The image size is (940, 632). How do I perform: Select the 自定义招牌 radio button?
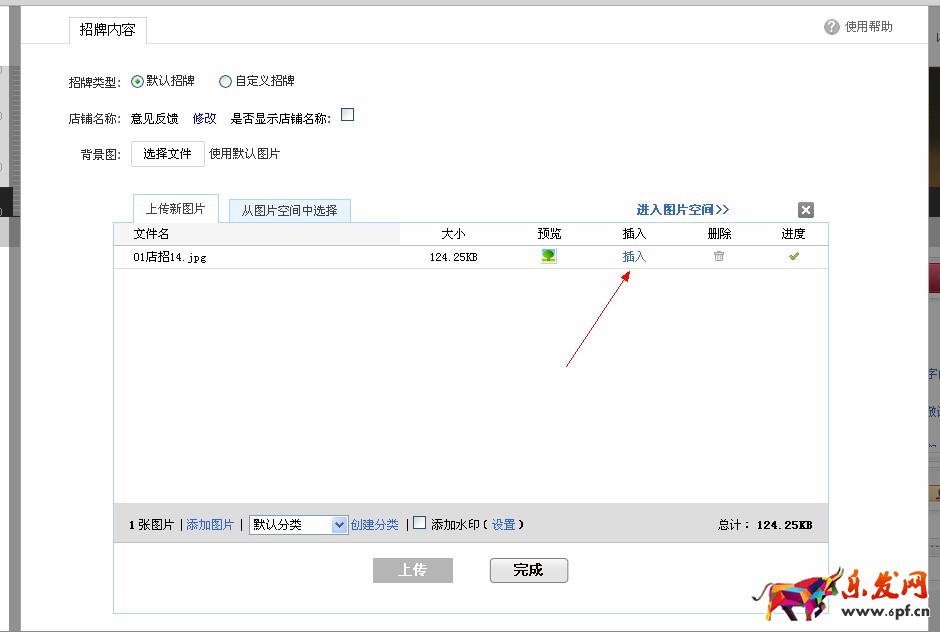pos(226,81)
